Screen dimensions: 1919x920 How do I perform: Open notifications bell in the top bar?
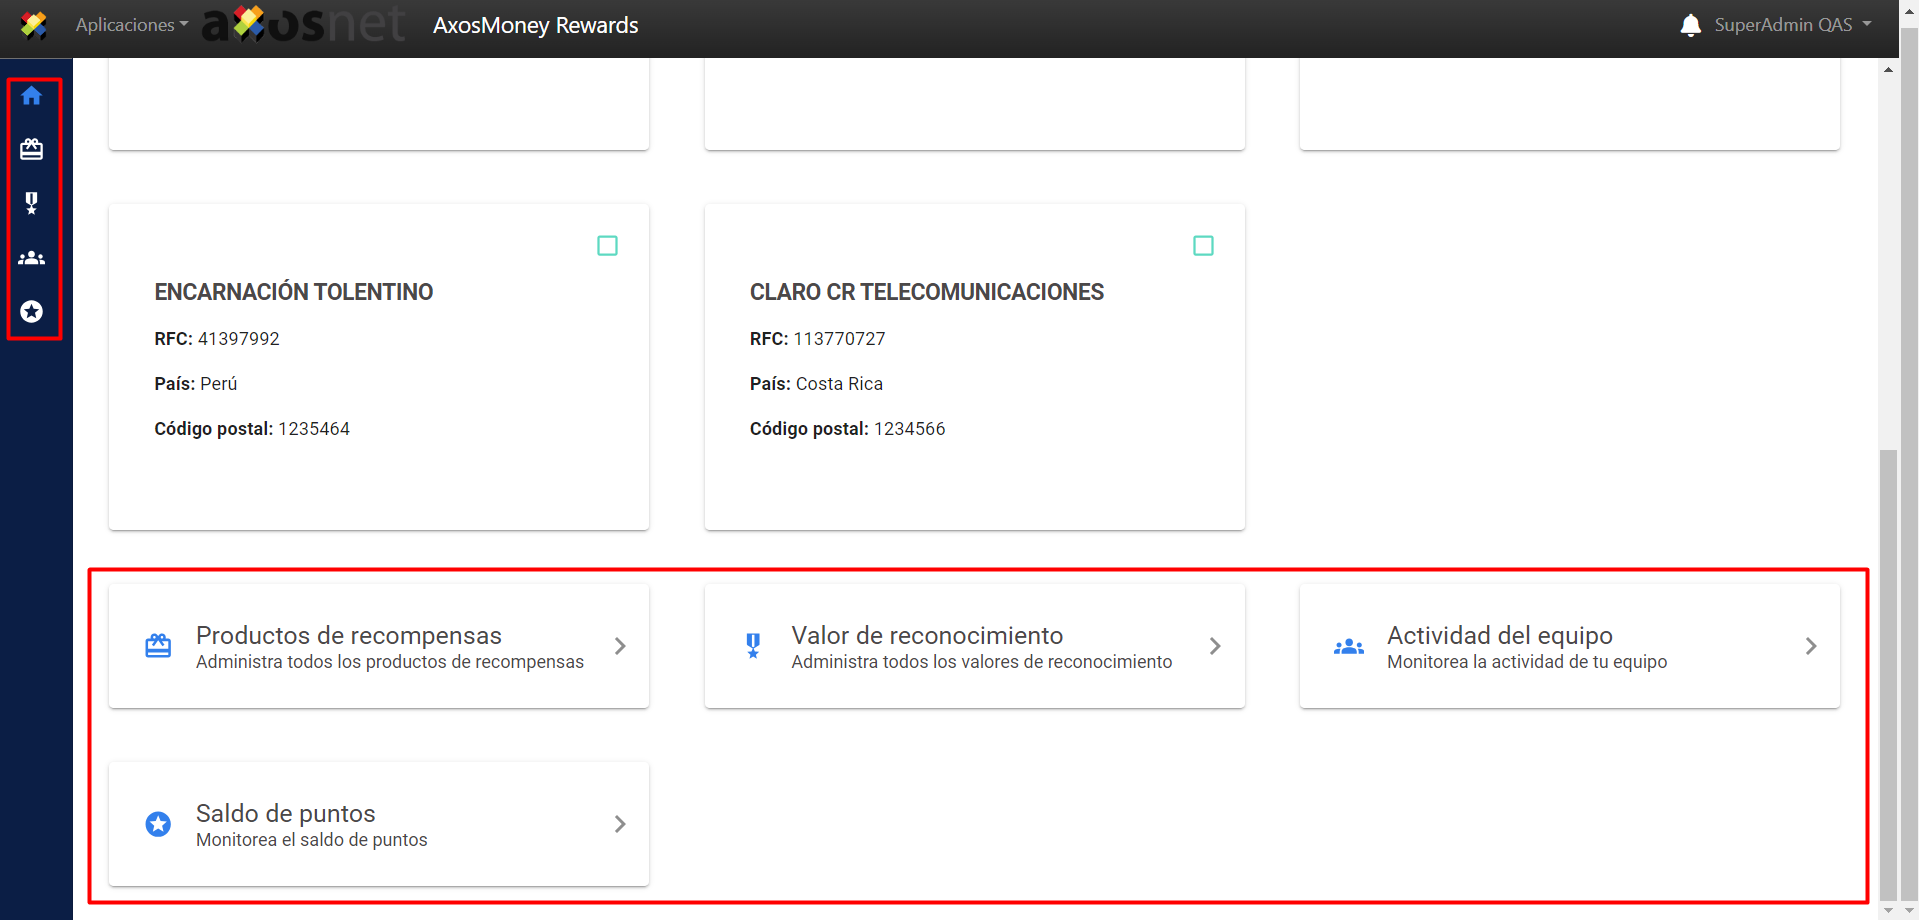coord(1690,26)
